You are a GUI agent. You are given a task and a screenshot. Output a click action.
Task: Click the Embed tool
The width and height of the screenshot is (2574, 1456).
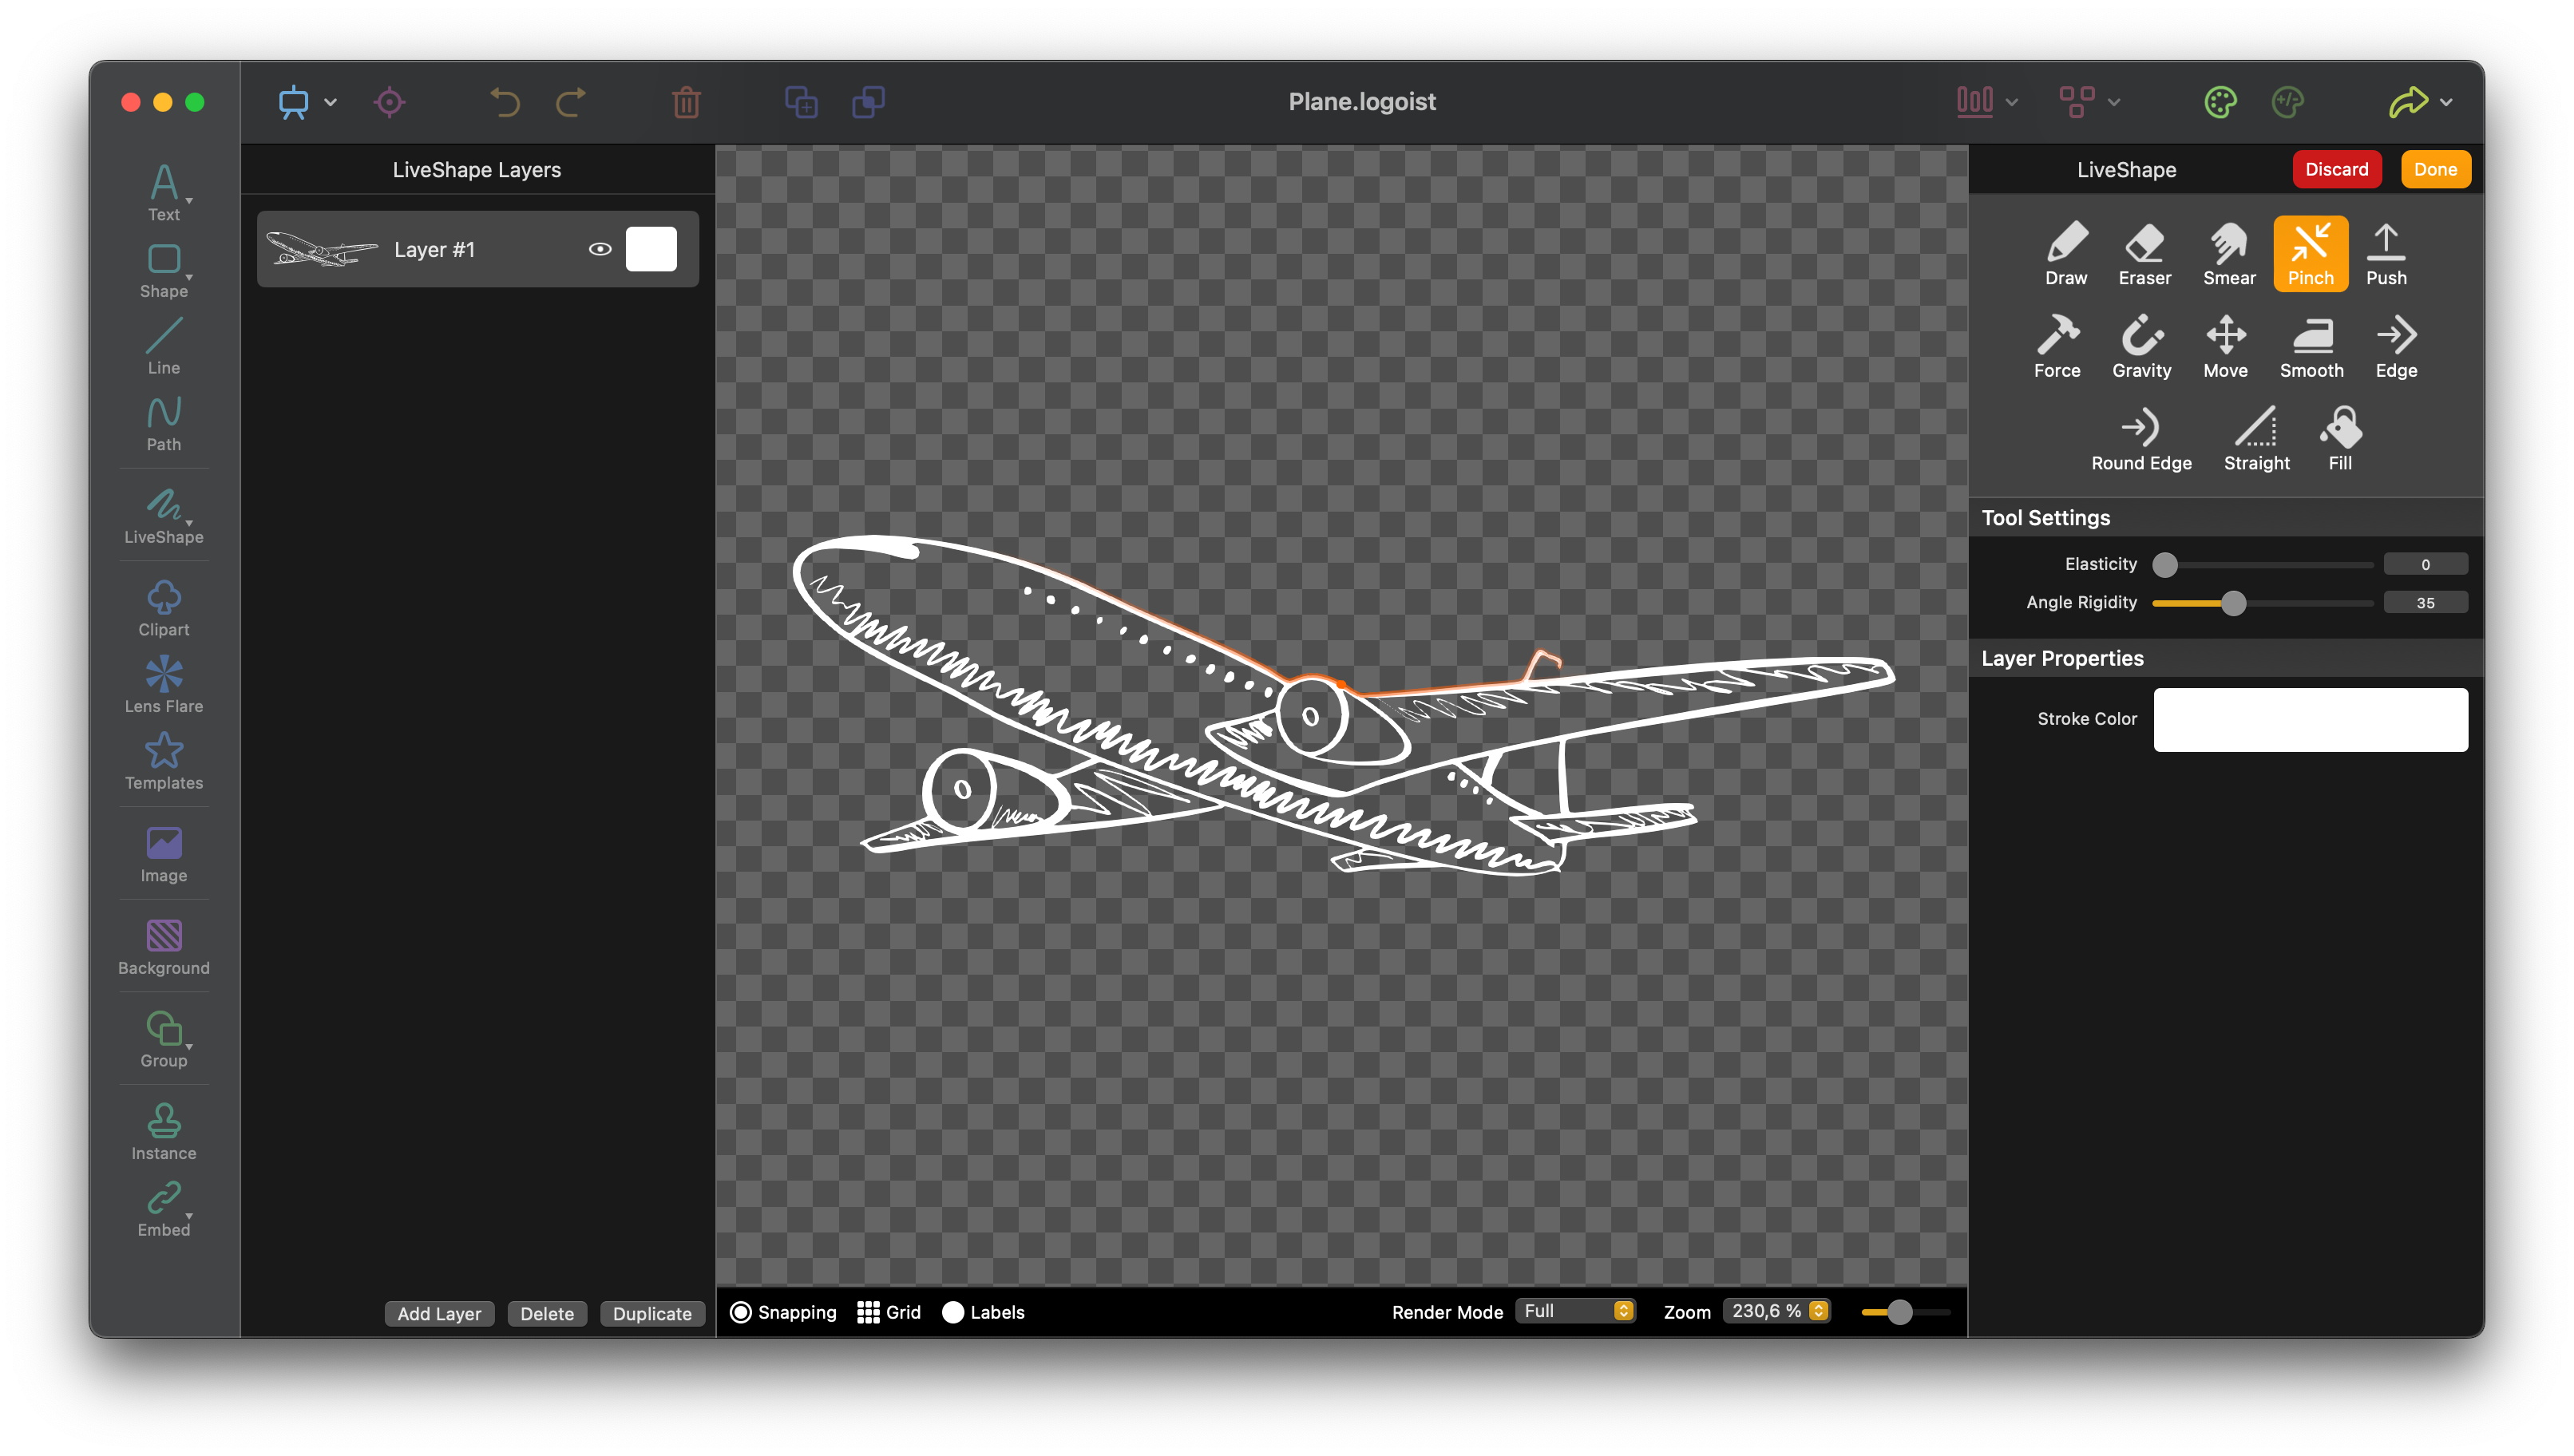click(x=164, y=1209)
